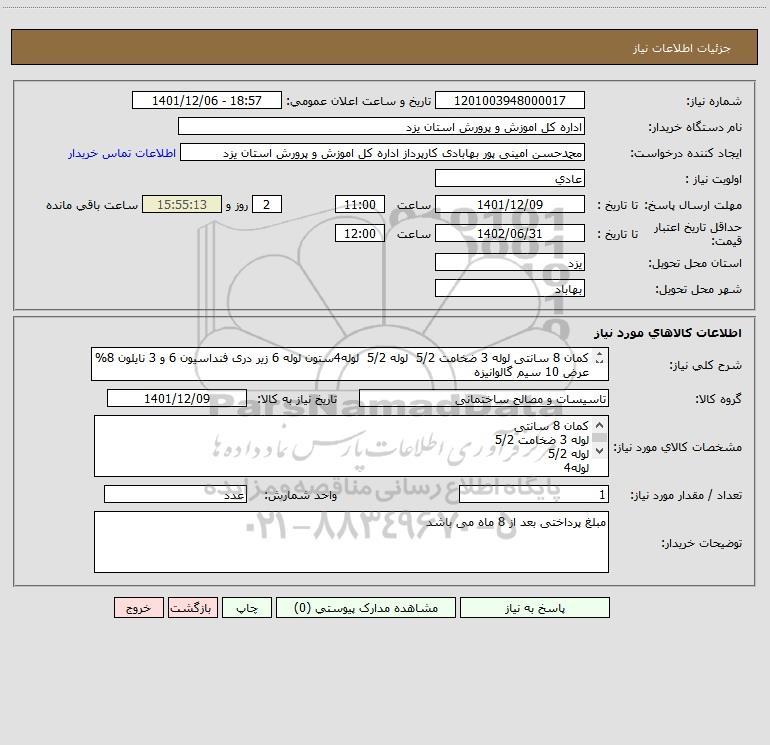This screenshot has width=770, height=745.
Task: Click heading اطلاعات کالاهای مورد نیاز
Action: (668, 333)
